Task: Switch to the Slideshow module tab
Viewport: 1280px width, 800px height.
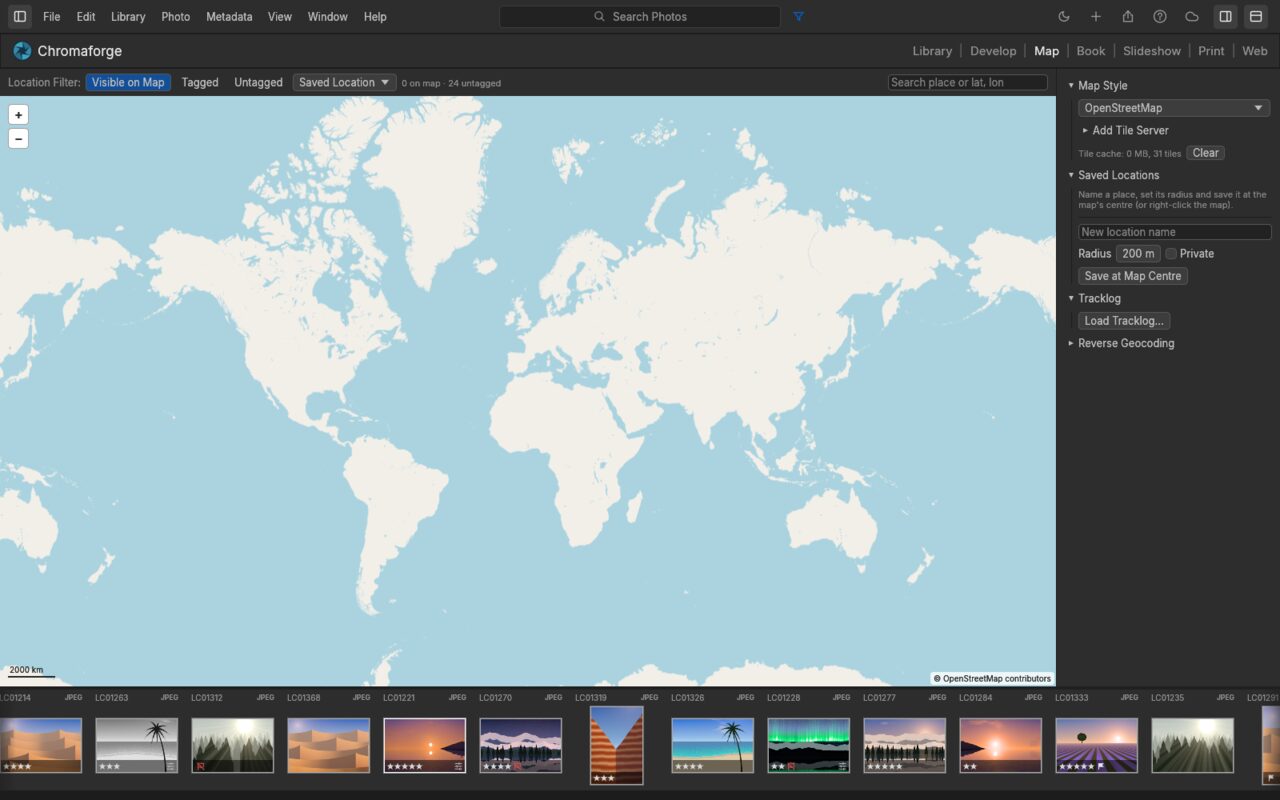Action: point(1152,51)
